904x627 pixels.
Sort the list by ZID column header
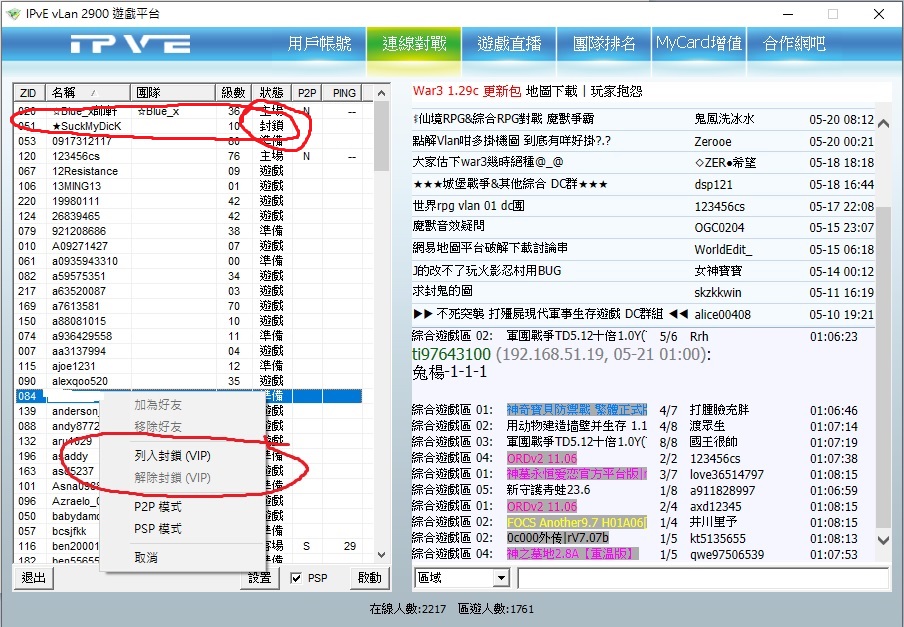(29, 93)
